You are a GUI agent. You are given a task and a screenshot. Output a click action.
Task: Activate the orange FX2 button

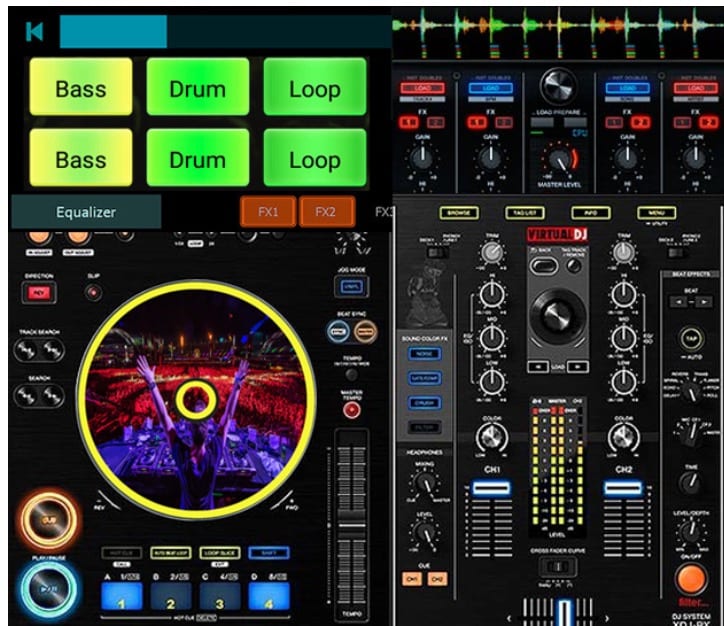click(327, 212)
